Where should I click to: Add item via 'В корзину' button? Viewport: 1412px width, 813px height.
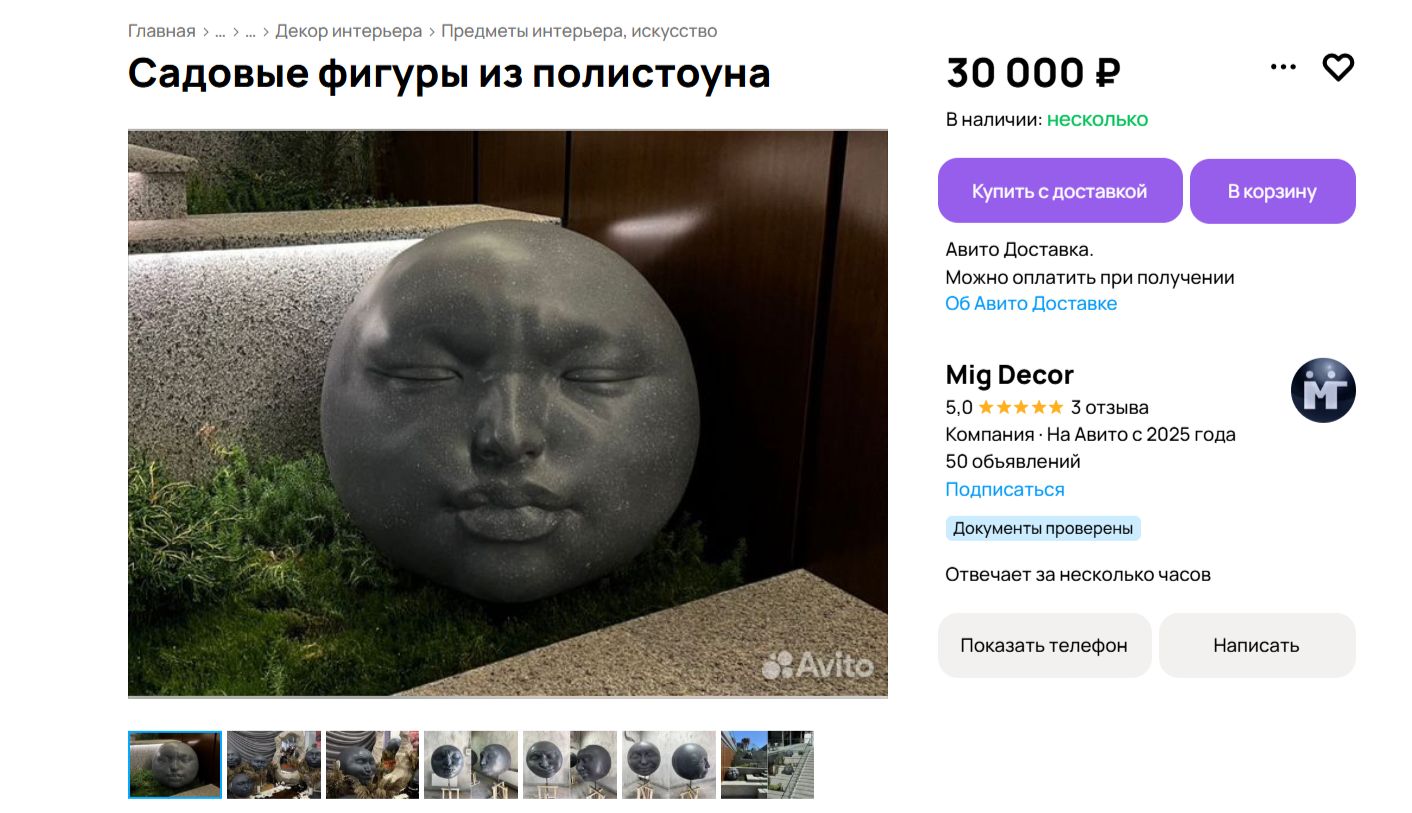click(x=1272, y=191)
